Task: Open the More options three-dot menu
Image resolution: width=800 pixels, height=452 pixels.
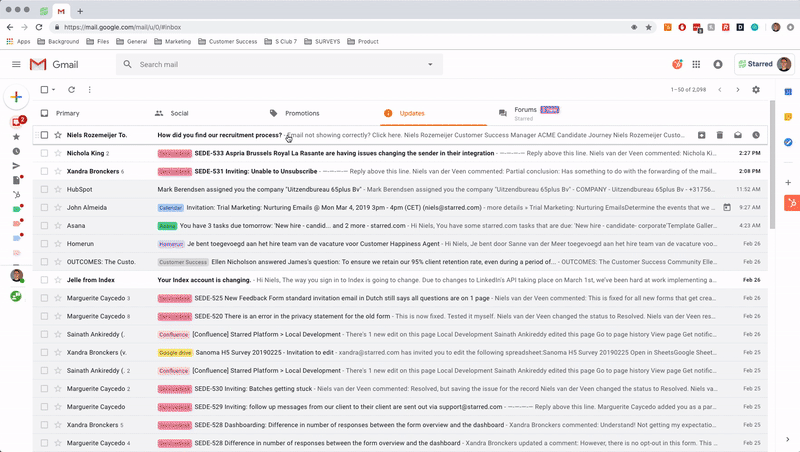Action: [90, 90]
